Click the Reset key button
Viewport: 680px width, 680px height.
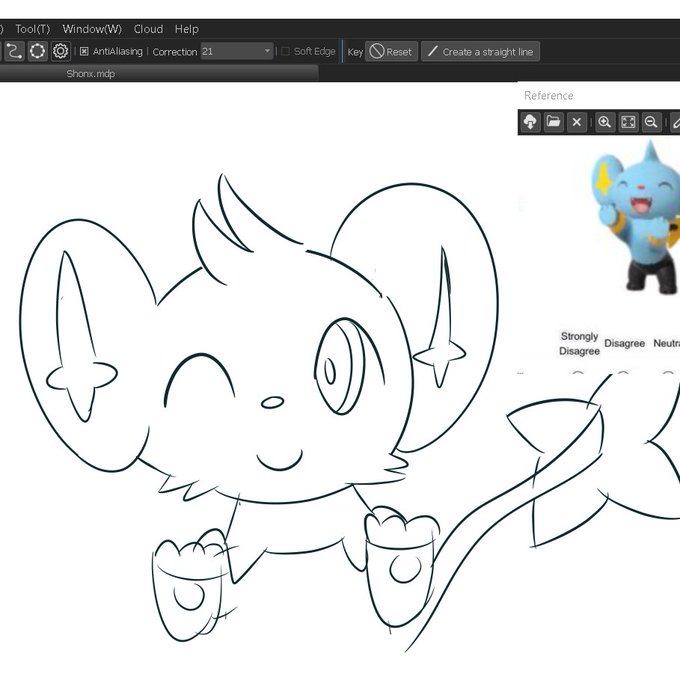[x=392, y=52]
